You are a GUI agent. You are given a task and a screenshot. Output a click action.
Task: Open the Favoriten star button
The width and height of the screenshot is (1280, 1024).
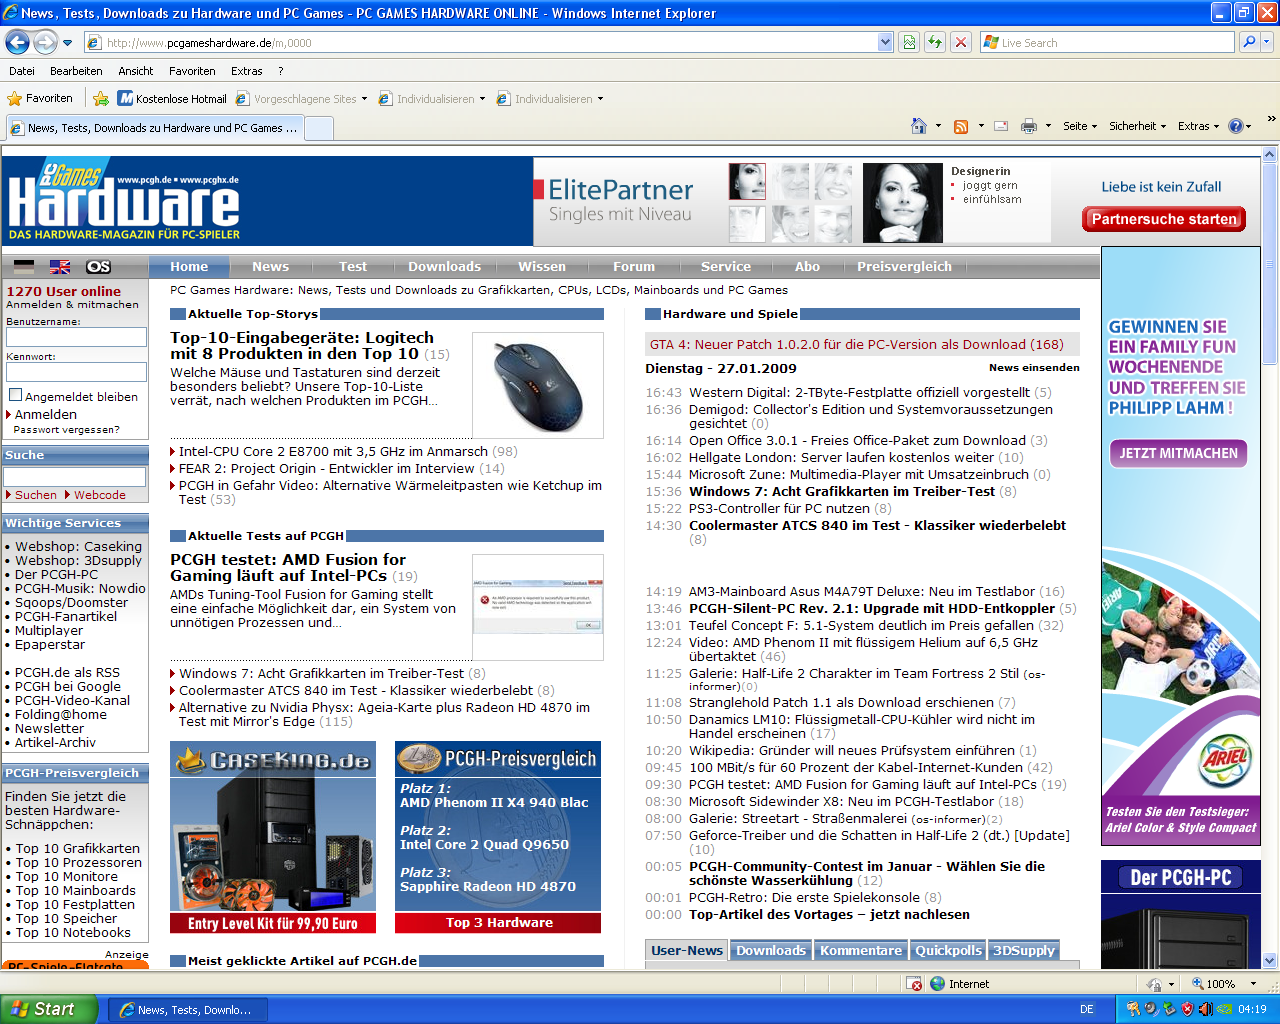coord(40,98)
